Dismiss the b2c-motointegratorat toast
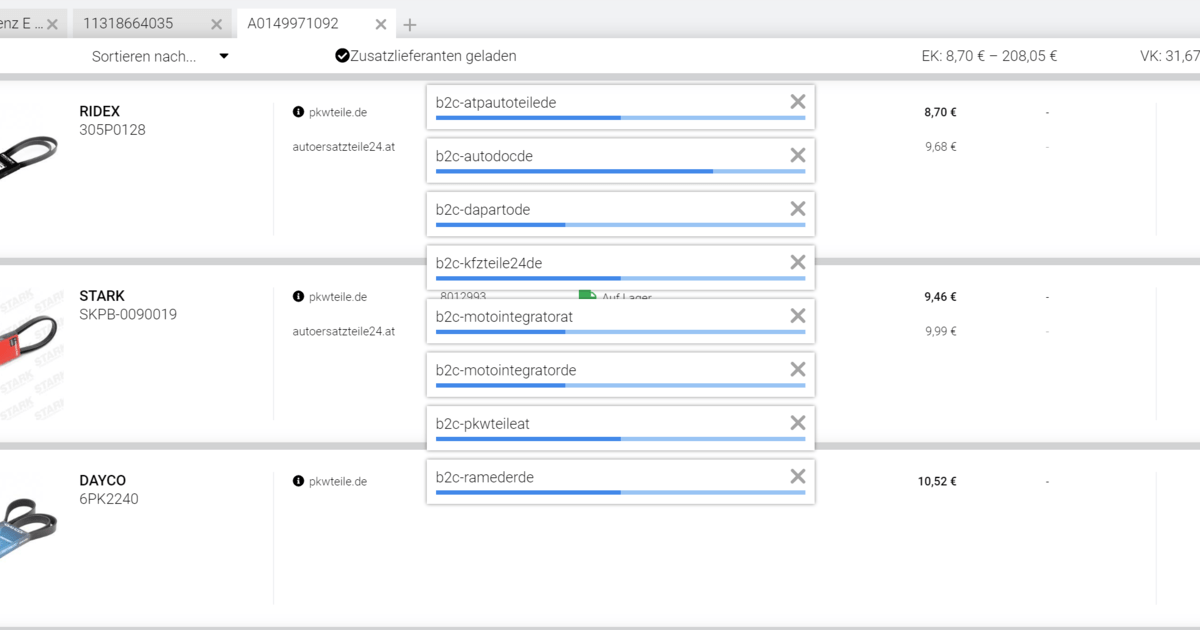The height and width of the screenshot is (630, 1200). 797,316
